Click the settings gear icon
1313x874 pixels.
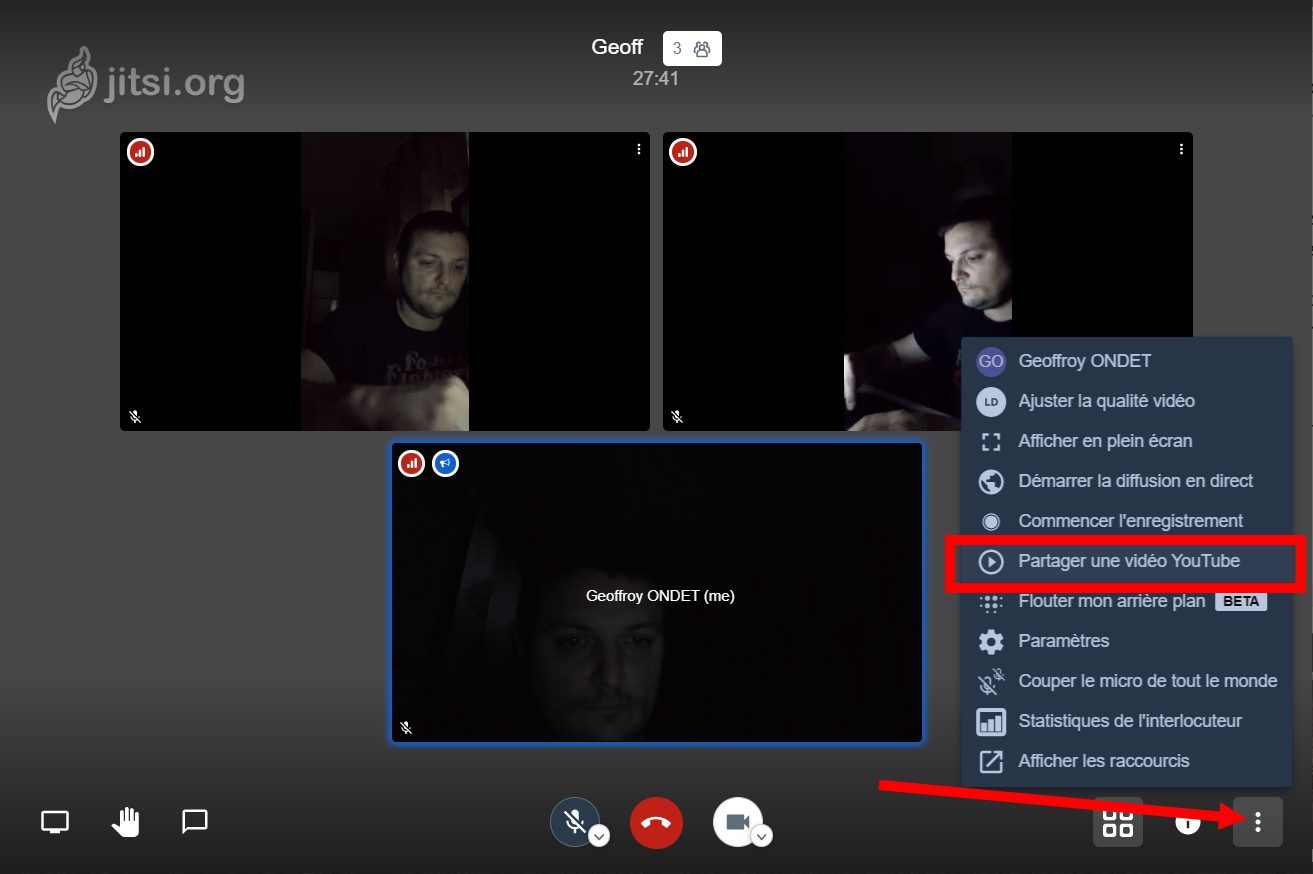[990, 641]
